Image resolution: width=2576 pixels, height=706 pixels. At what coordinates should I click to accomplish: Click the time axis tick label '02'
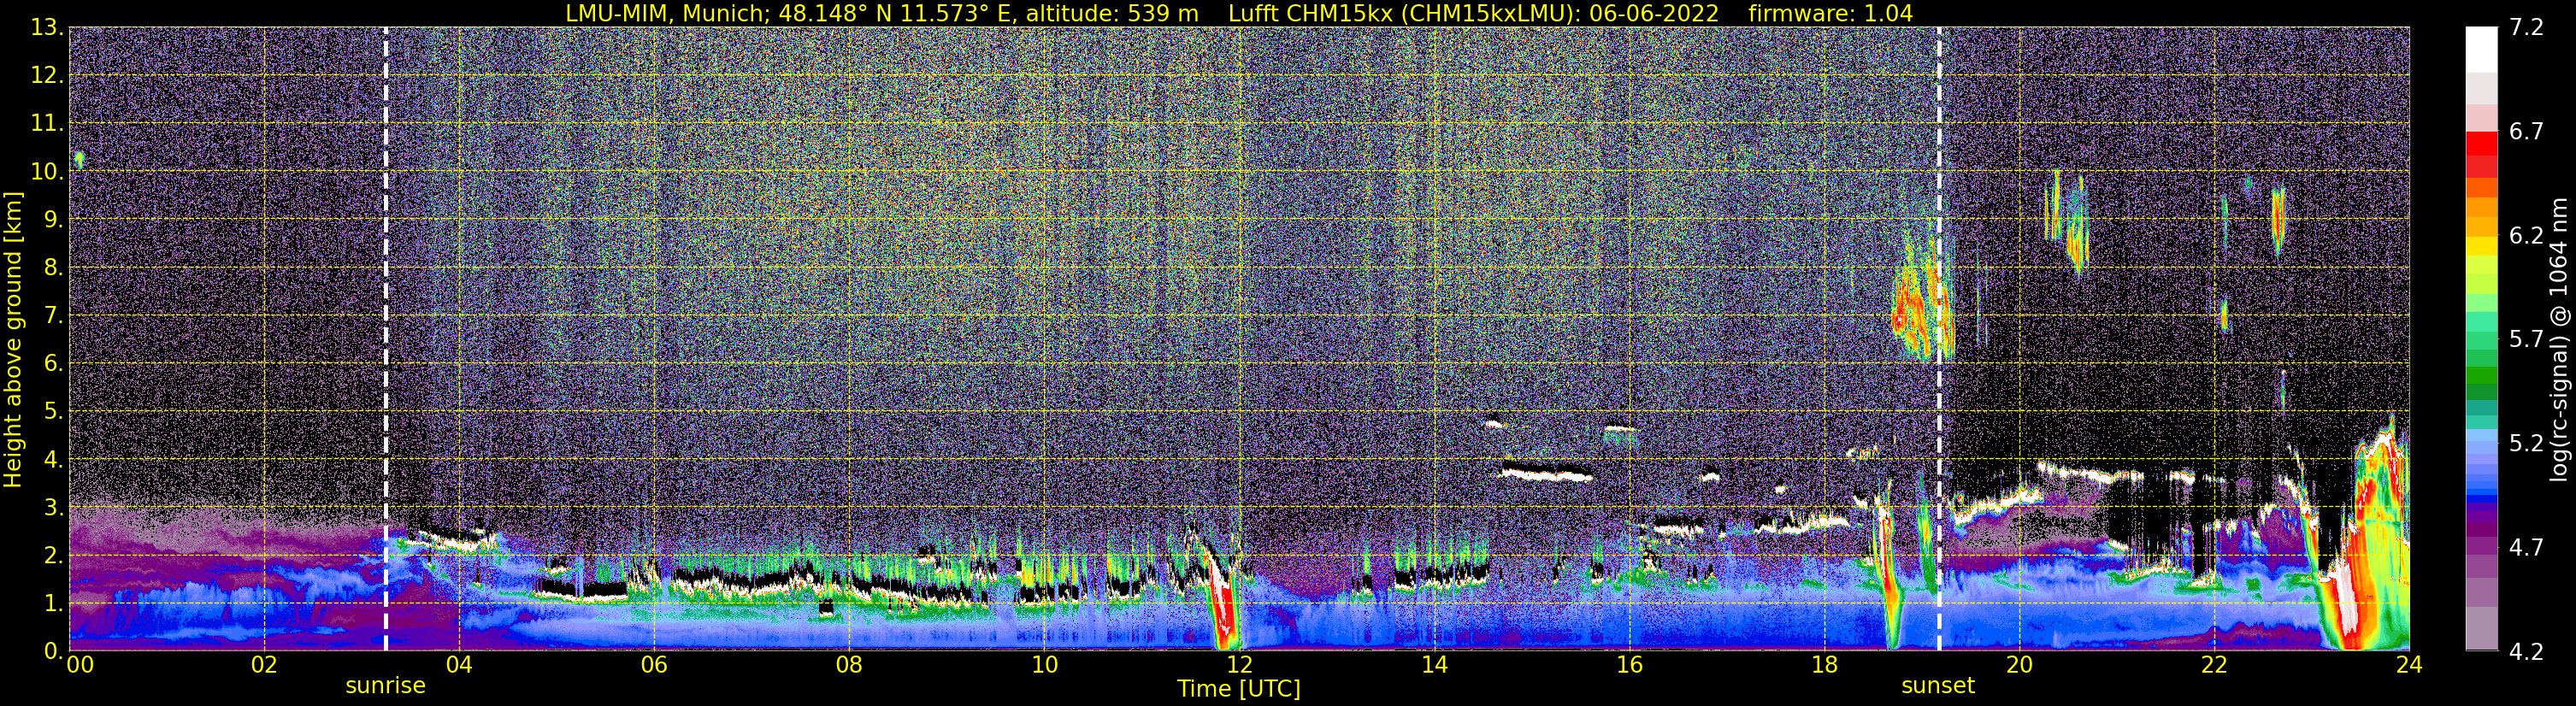263,665
